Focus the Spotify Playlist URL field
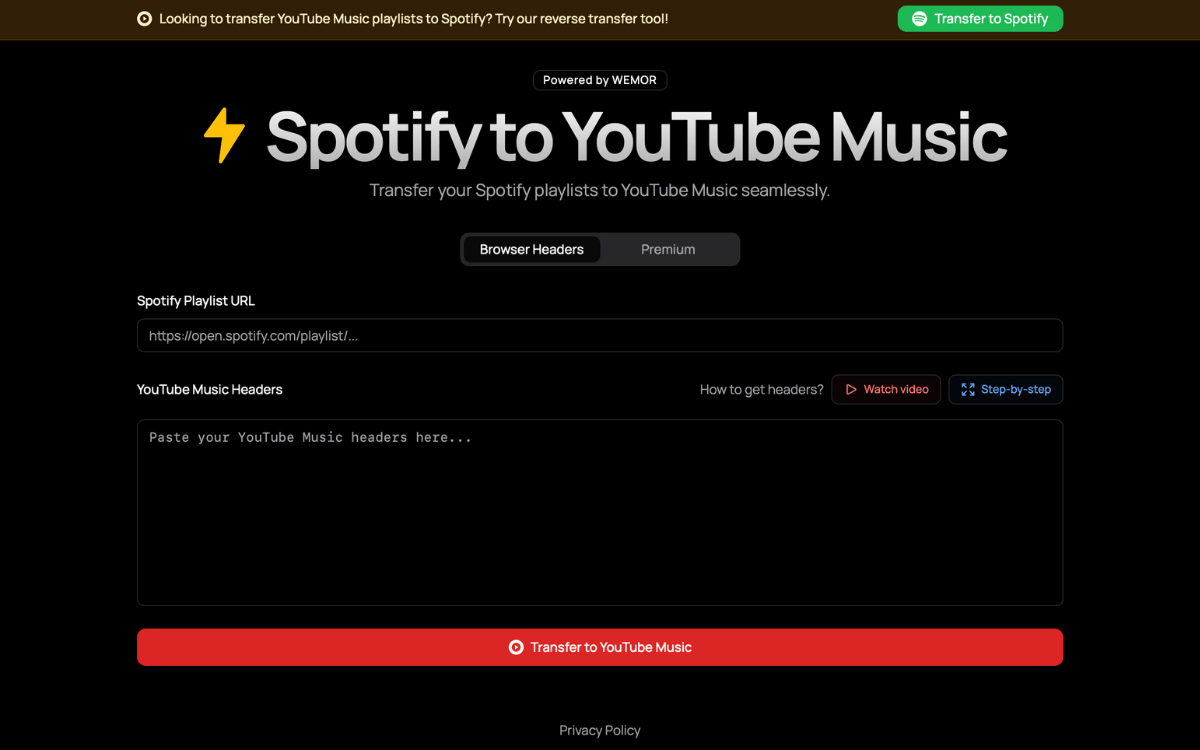Image resolution: width=1200 pixels, height=750 pixels. point(600,336)
